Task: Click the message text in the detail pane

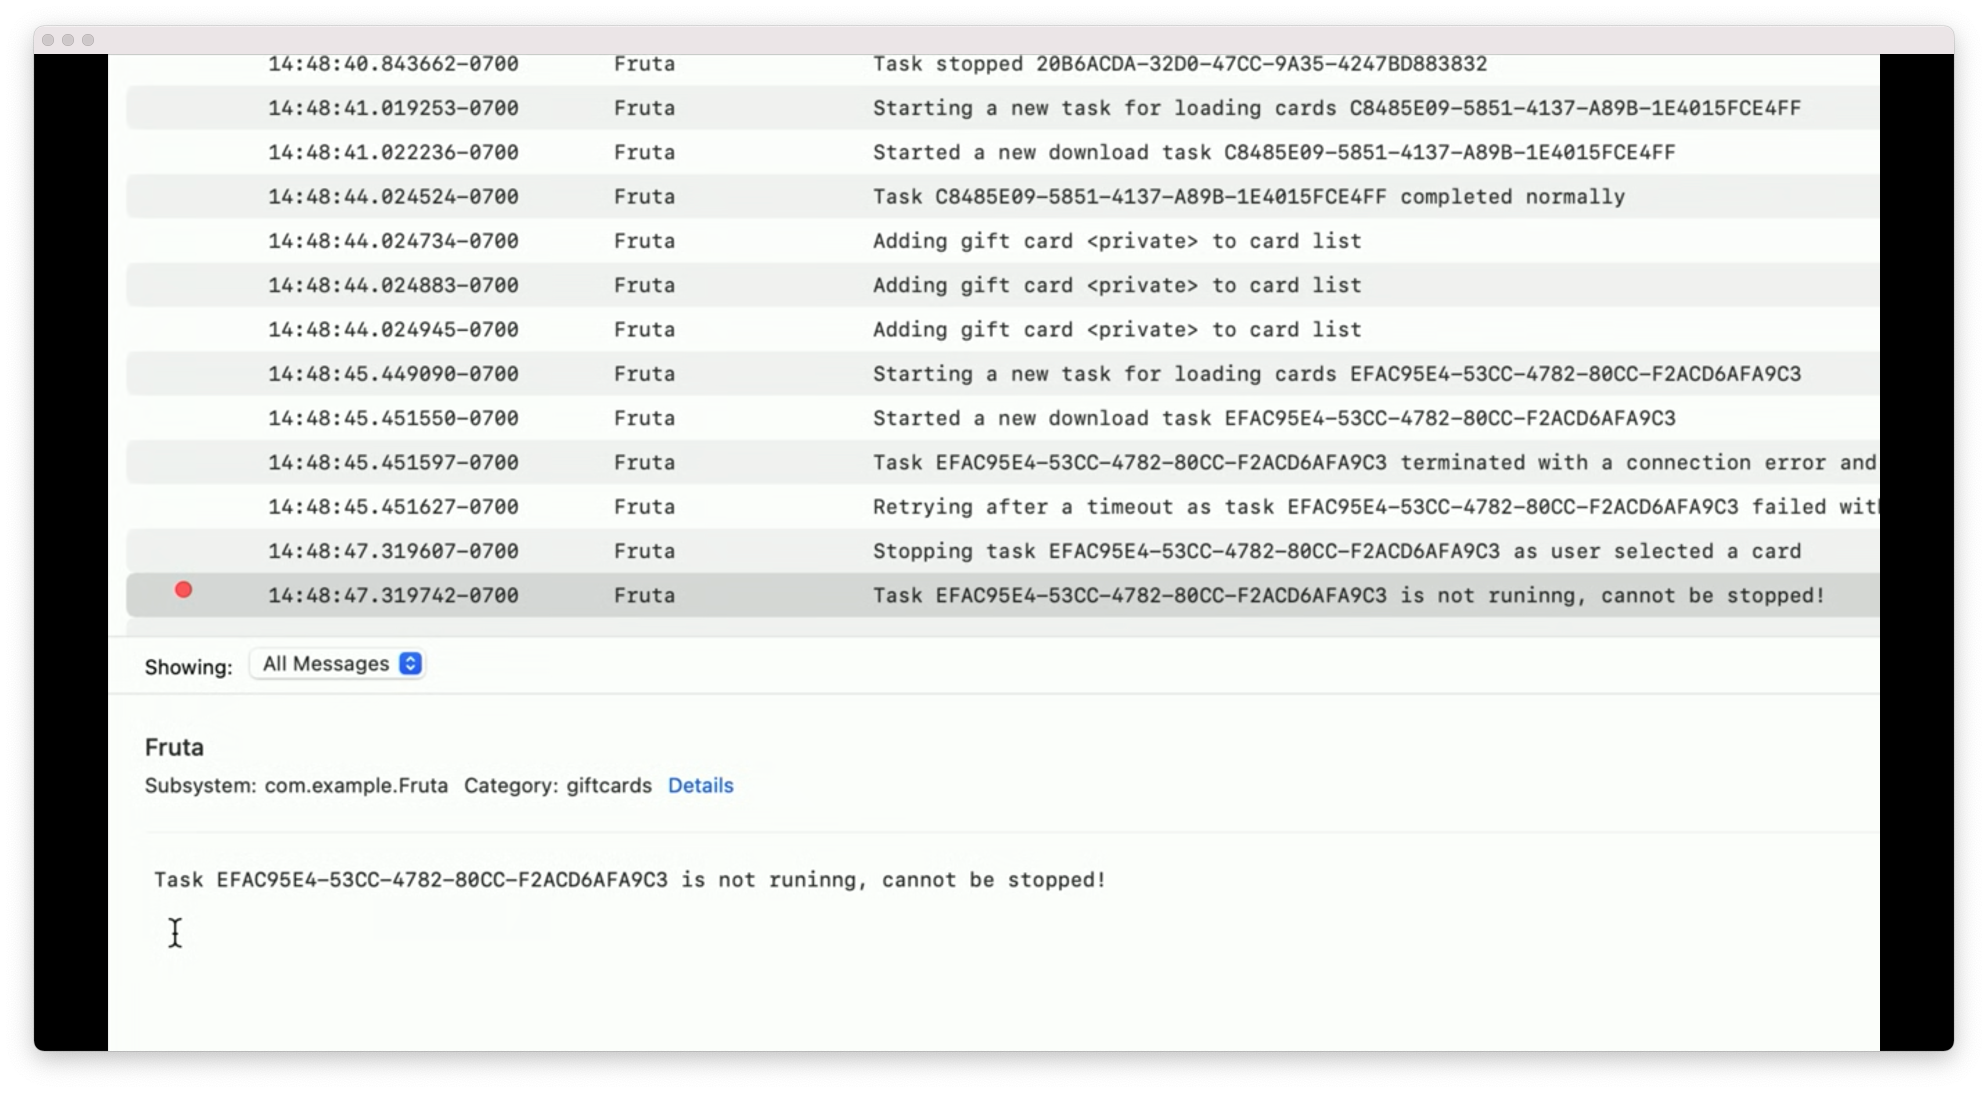Action: (629, 880)
